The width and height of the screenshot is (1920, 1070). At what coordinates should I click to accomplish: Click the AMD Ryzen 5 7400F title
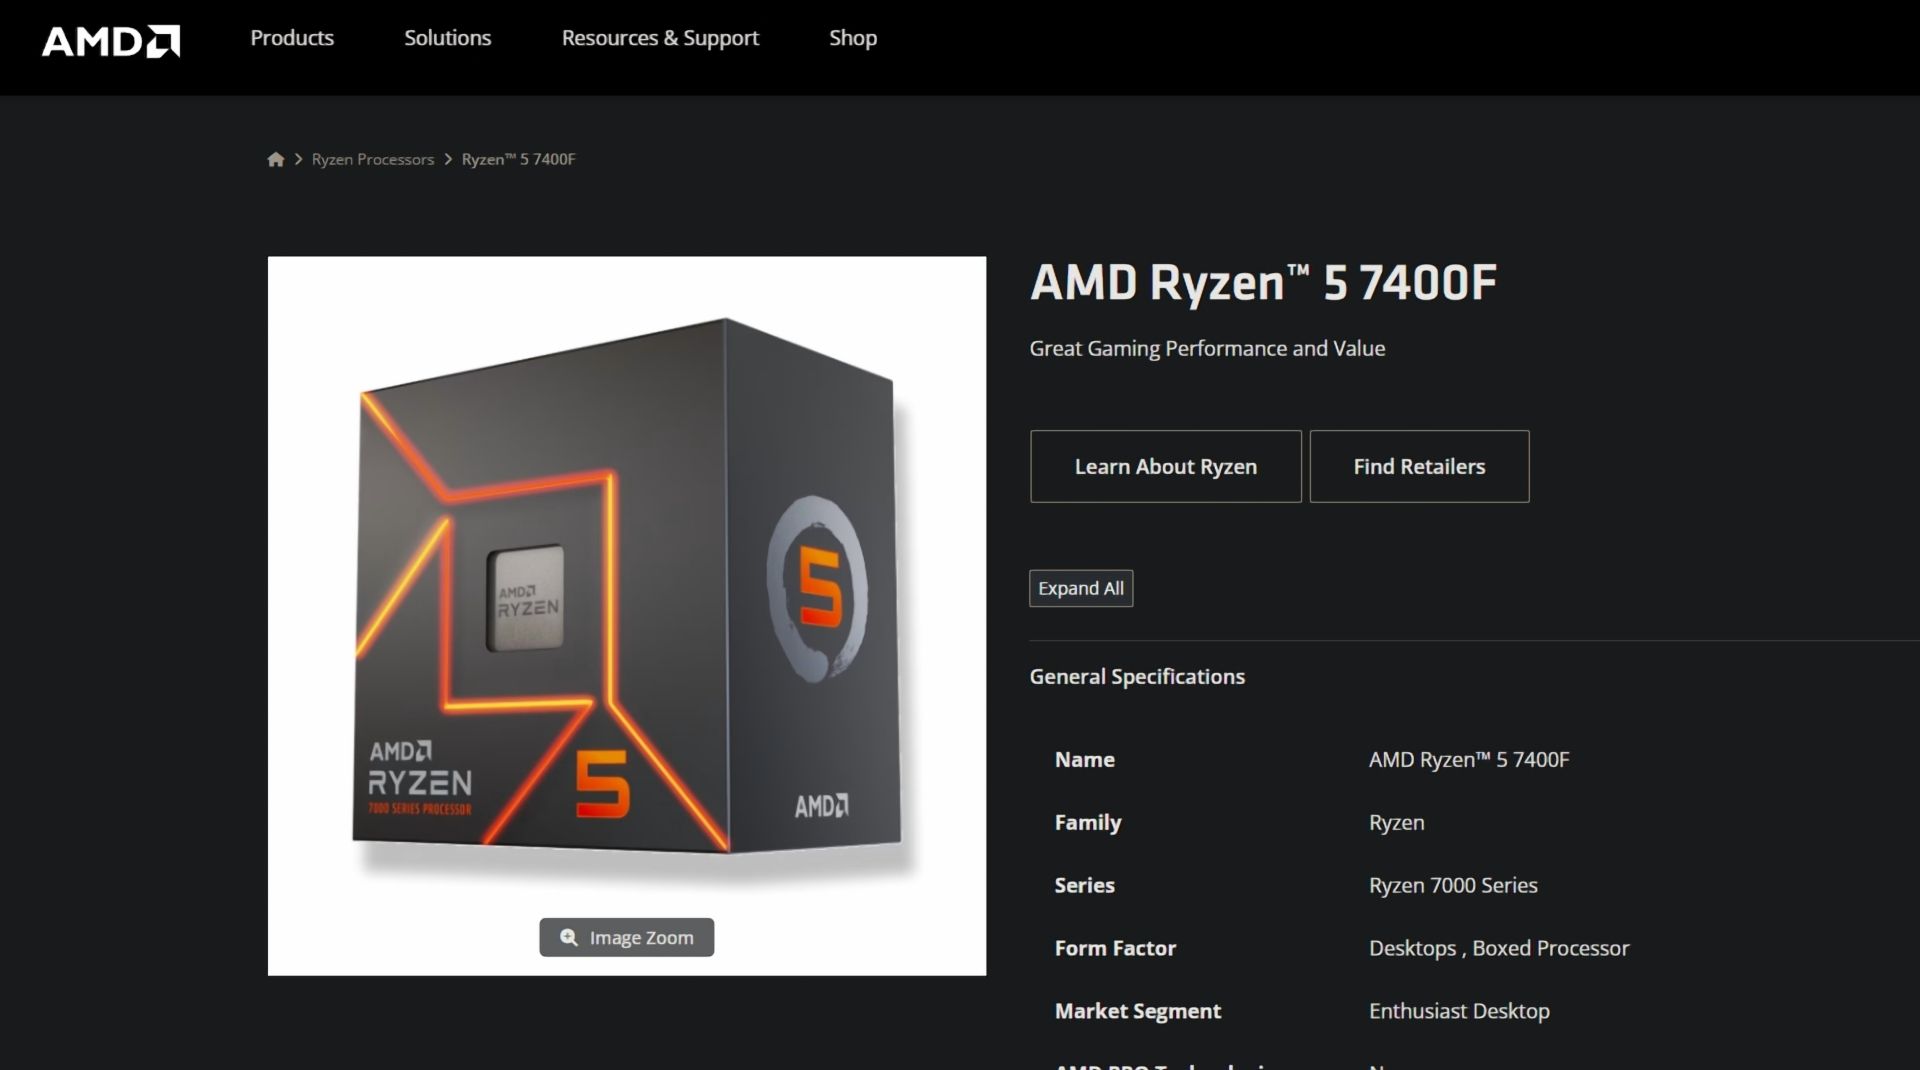(x=1263, y=282)
